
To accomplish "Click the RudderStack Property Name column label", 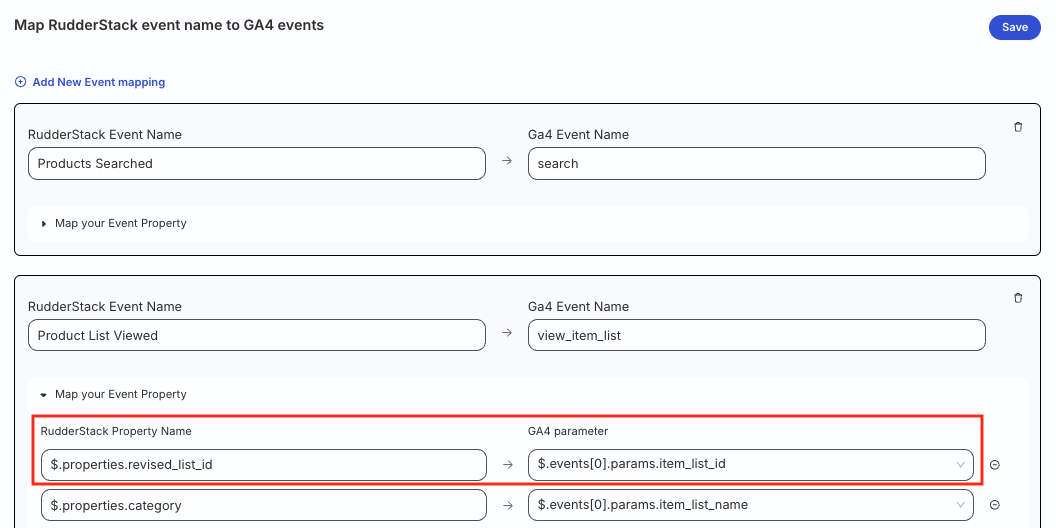I will tap(116, 431).
